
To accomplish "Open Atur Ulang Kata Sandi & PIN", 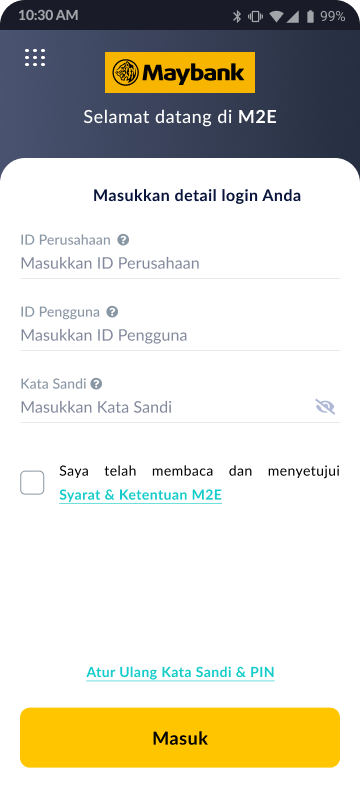I will pyautogui.click(x=181, y=672).
